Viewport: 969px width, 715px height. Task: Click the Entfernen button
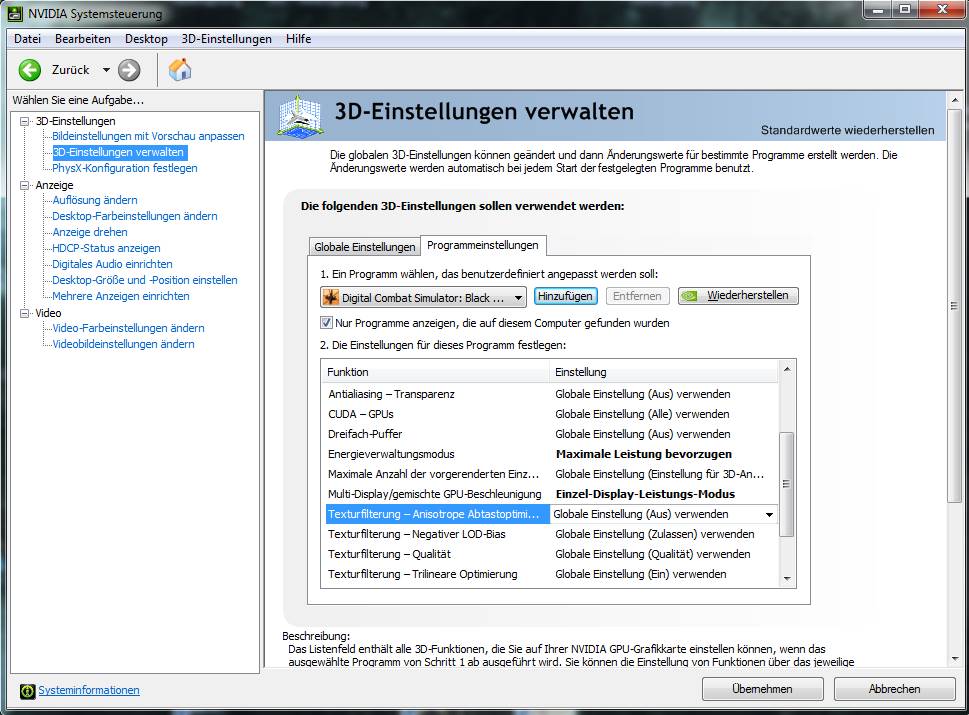pos(637,296)
